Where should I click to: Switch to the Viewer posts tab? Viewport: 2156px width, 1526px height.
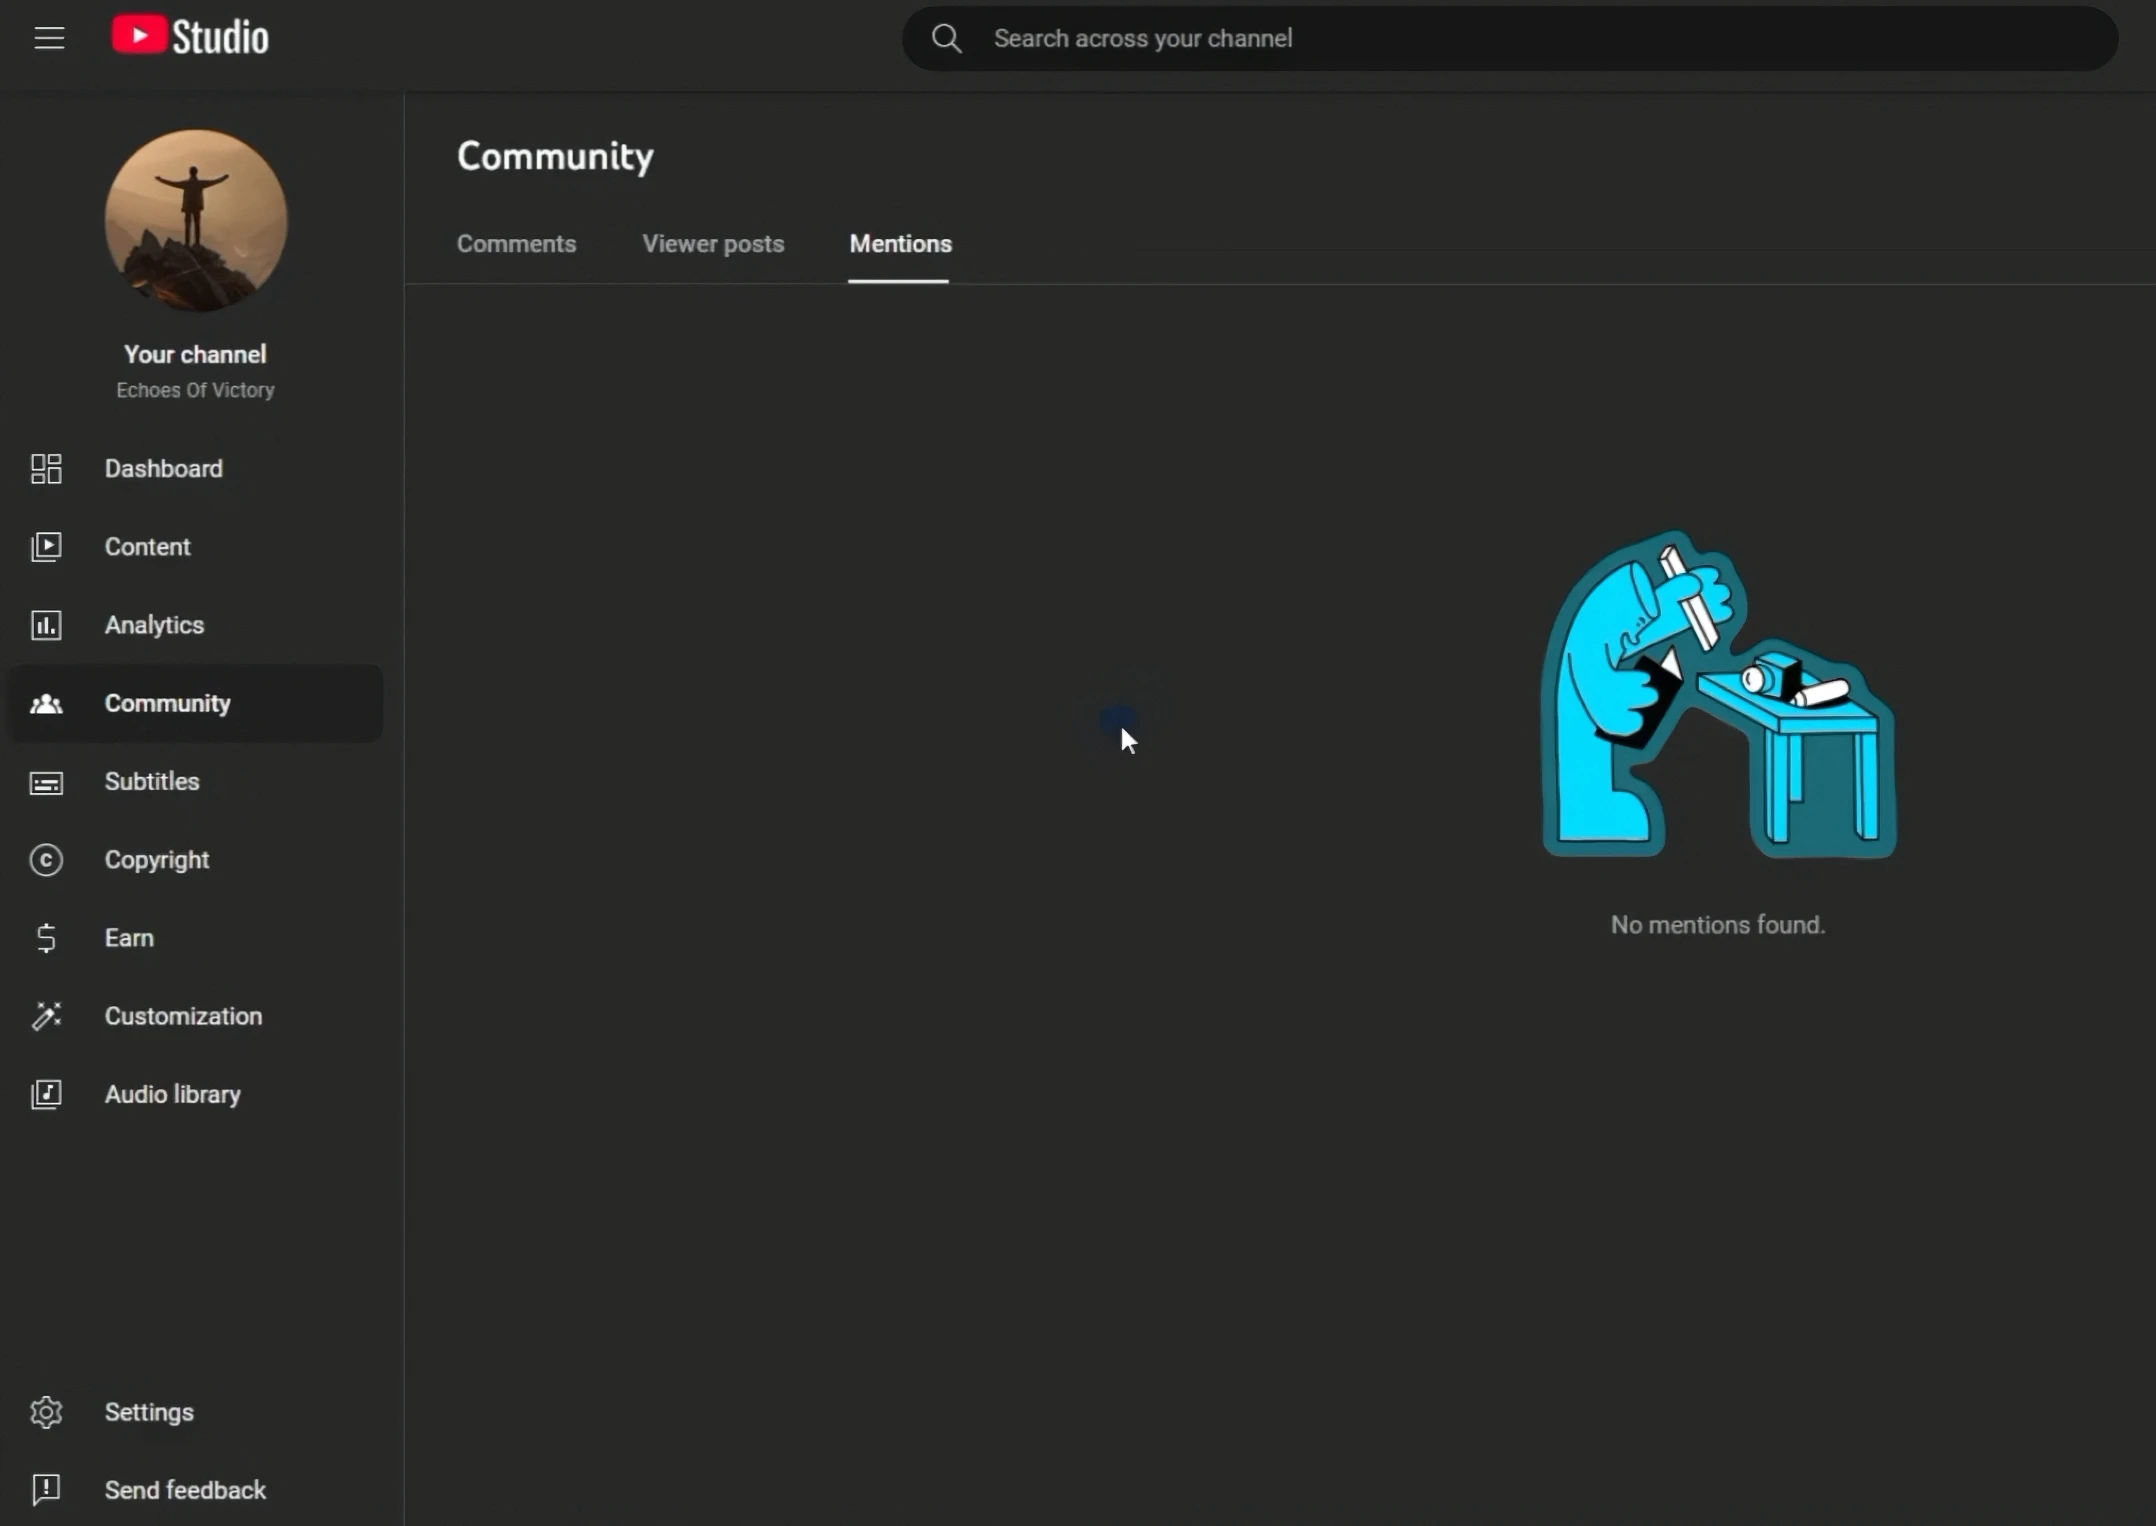pos(713,244)
